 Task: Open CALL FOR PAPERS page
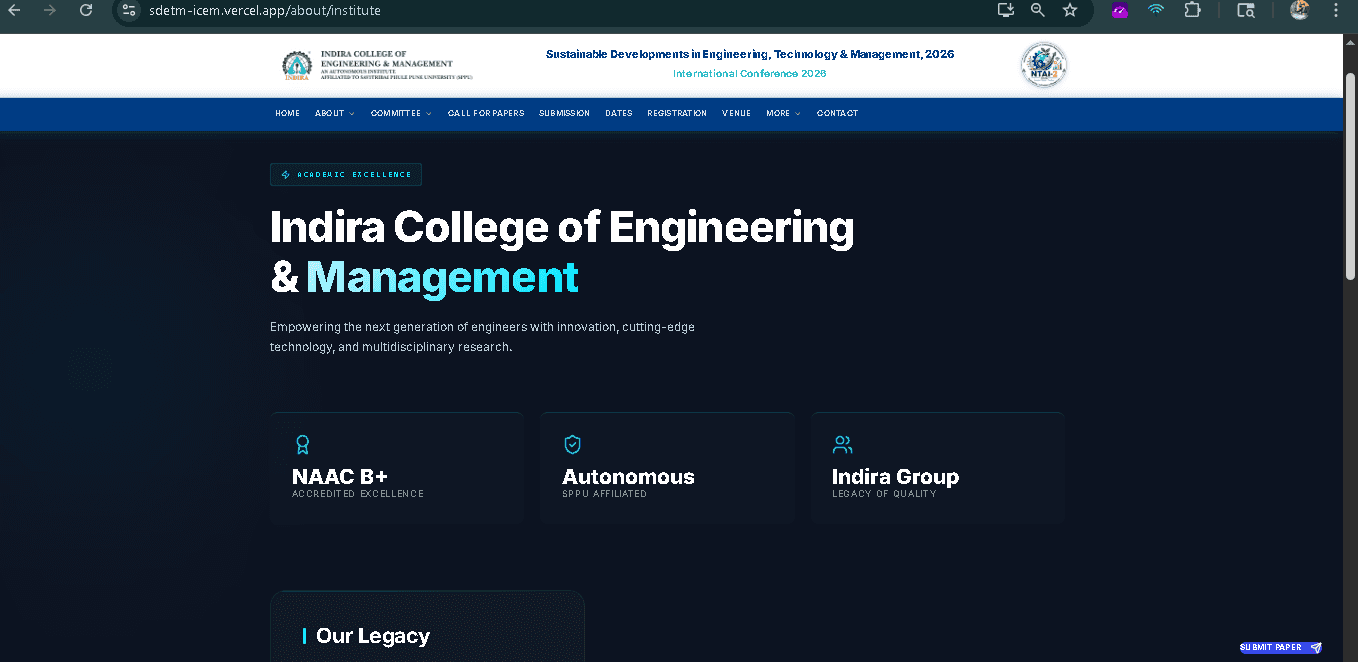(486, 114)
